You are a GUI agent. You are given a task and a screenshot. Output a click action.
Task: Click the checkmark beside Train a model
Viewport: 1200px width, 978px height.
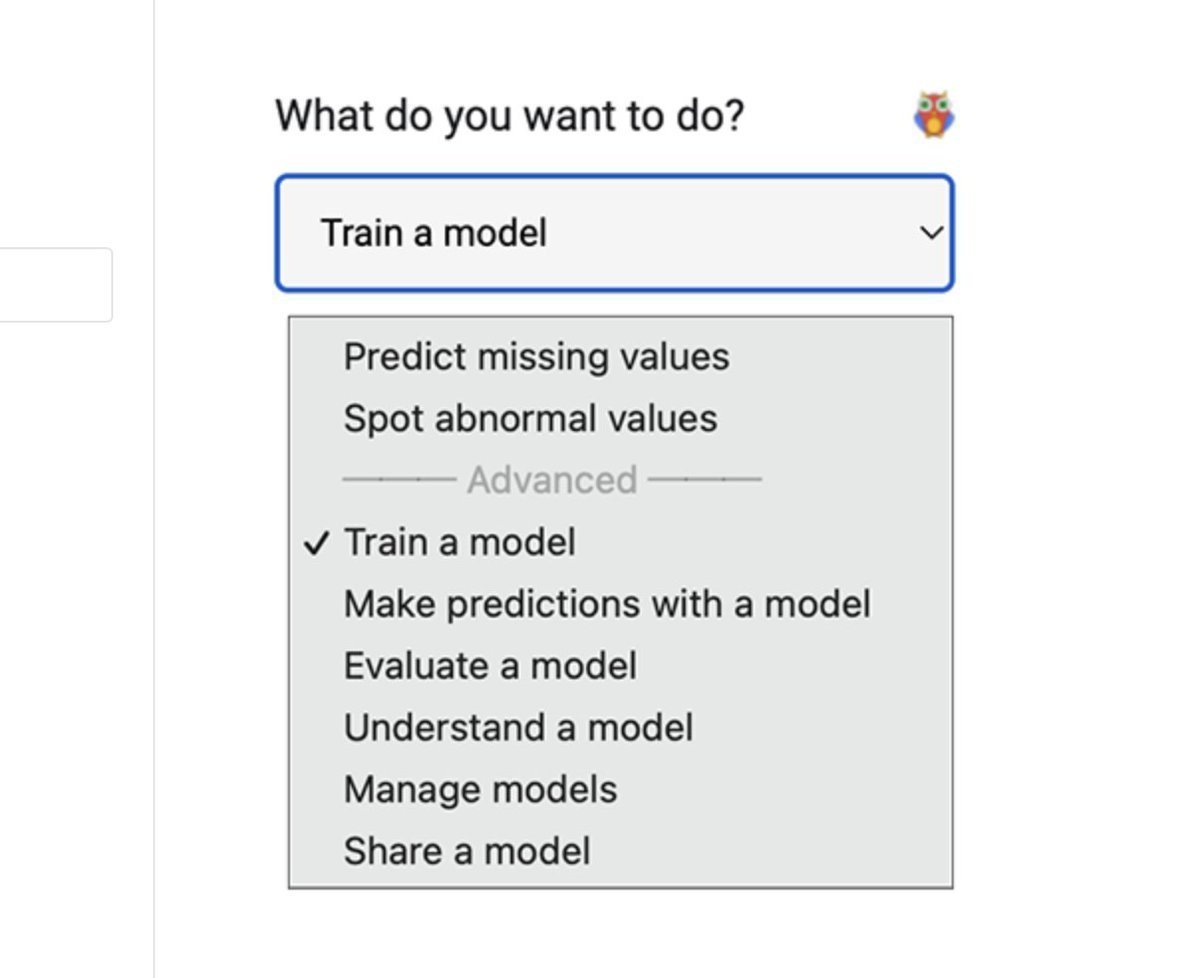[316, 543]
